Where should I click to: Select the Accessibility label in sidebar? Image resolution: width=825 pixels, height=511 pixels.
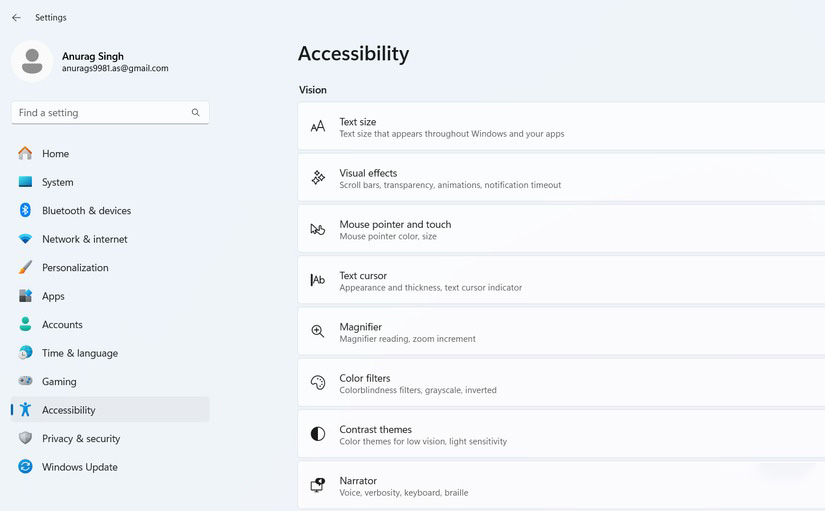coord(68,410)
